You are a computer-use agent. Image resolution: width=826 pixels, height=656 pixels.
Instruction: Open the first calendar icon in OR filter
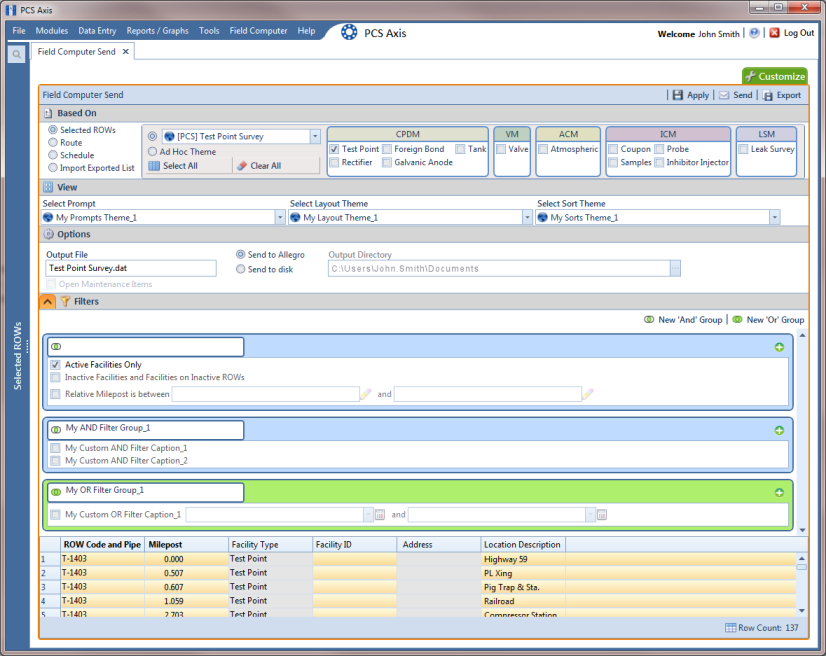(380, 515)
